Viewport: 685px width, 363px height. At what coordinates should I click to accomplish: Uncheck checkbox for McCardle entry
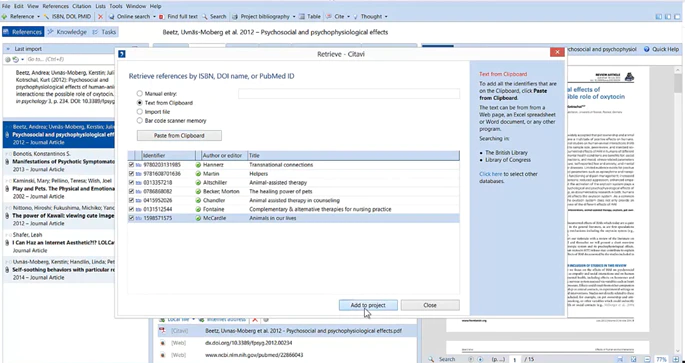131,218
